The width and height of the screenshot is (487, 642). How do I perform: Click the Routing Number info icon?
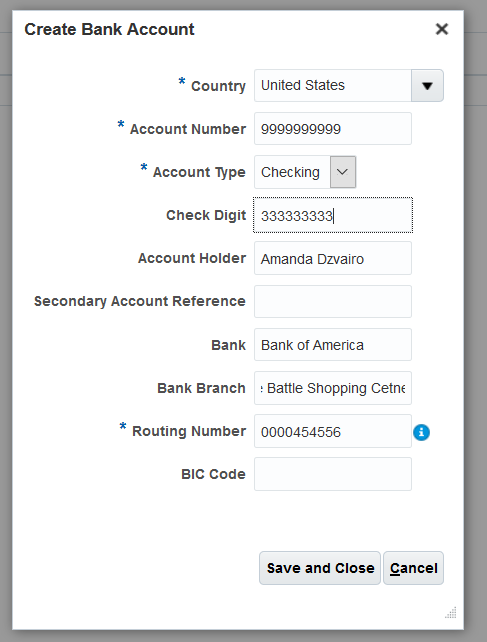pos(421,432)
